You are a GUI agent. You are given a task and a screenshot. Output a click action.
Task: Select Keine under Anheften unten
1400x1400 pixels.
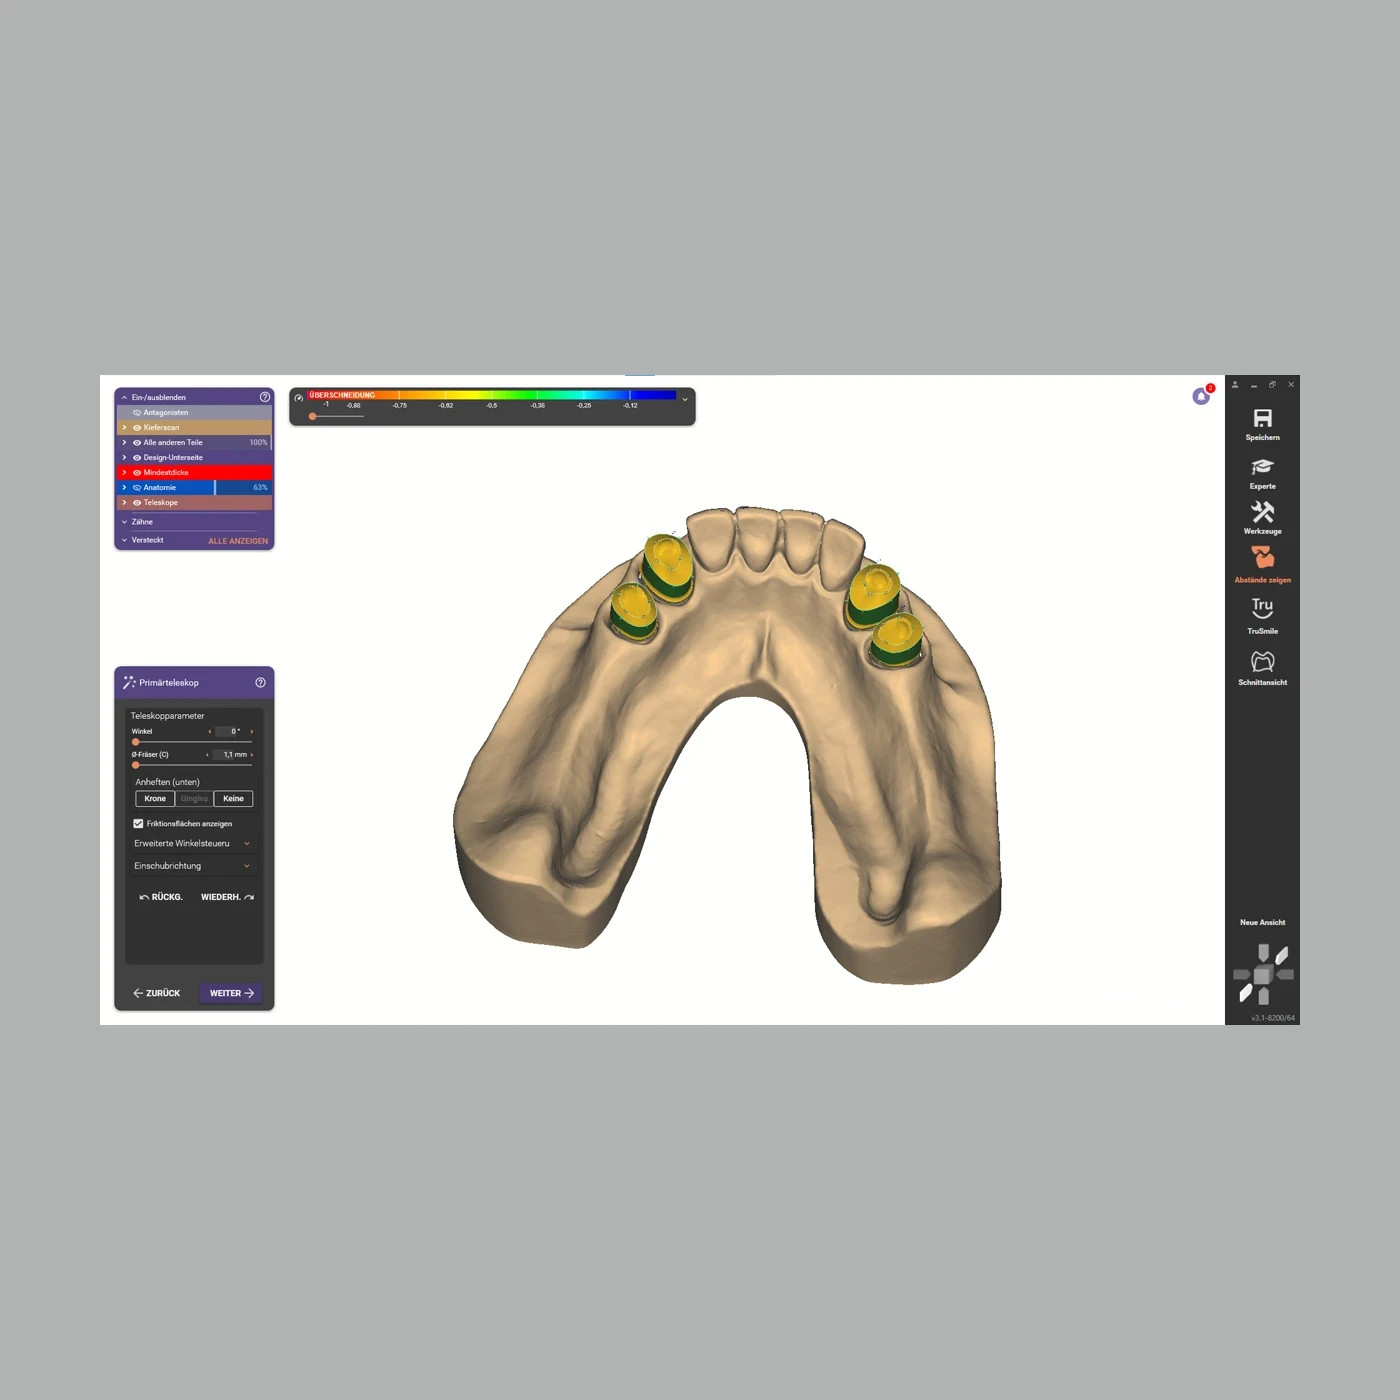233,798
